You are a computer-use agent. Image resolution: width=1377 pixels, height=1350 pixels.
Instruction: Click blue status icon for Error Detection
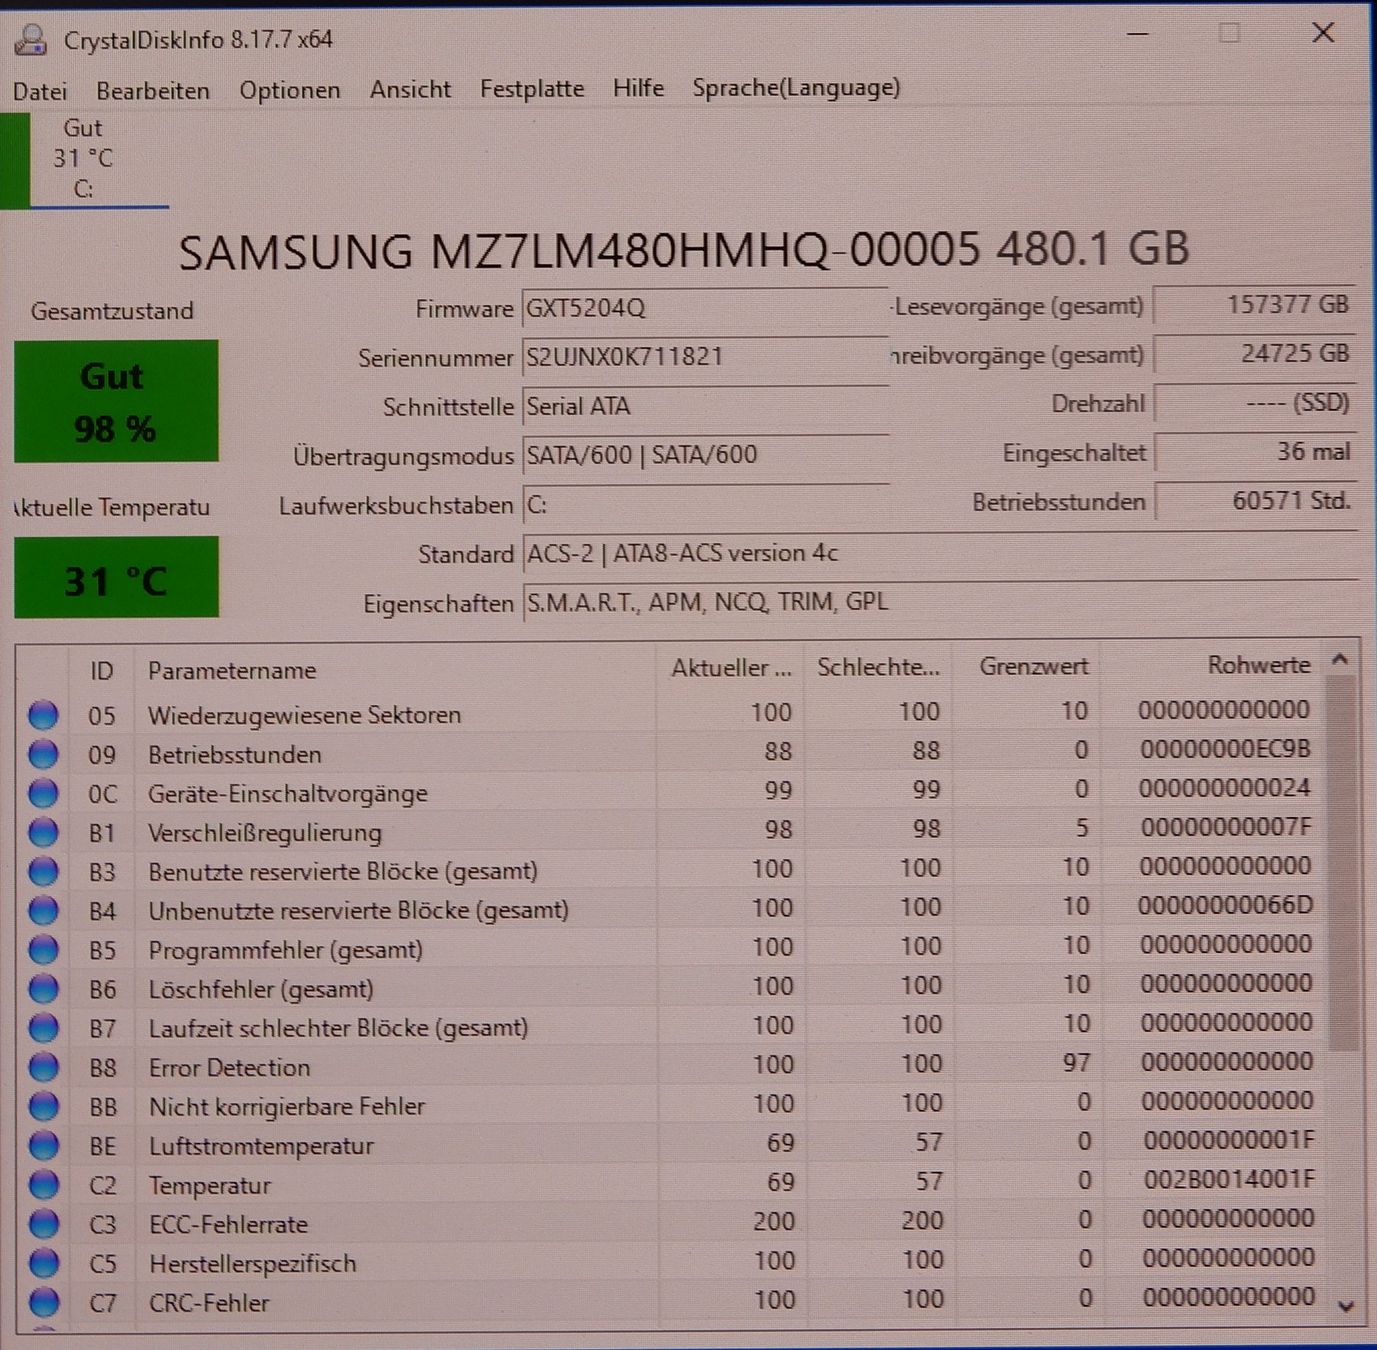click(43, 1067)
